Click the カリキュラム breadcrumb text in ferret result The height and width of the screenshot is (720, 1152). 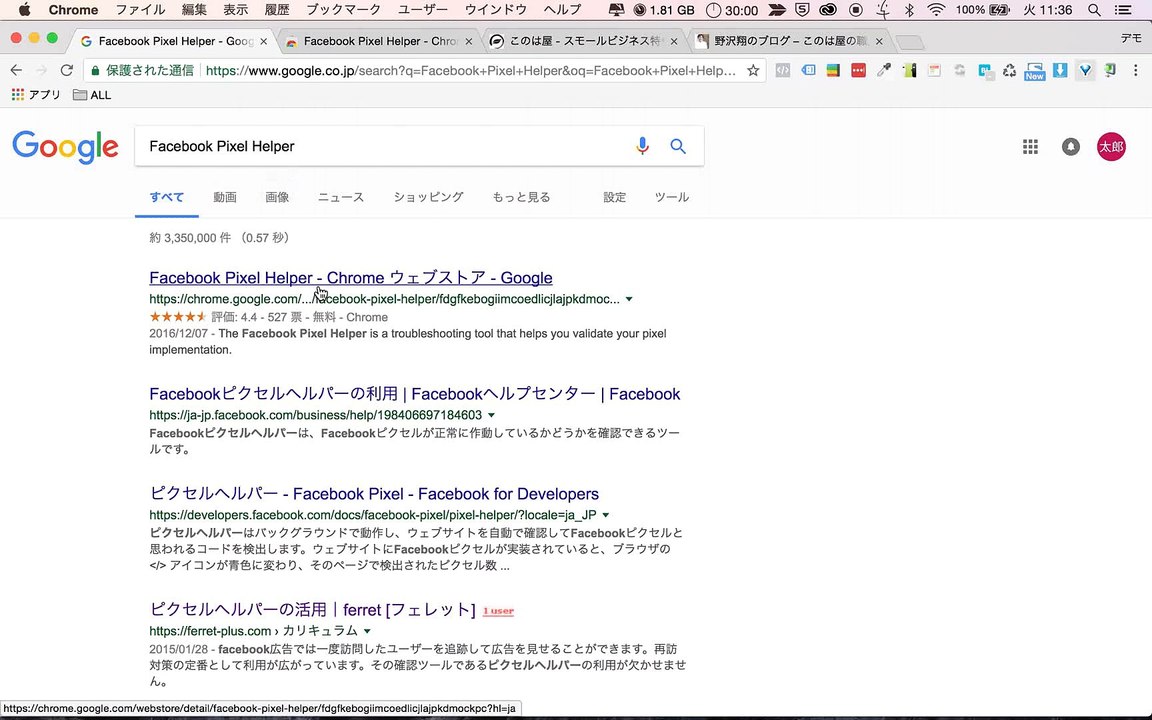[320, 631]
